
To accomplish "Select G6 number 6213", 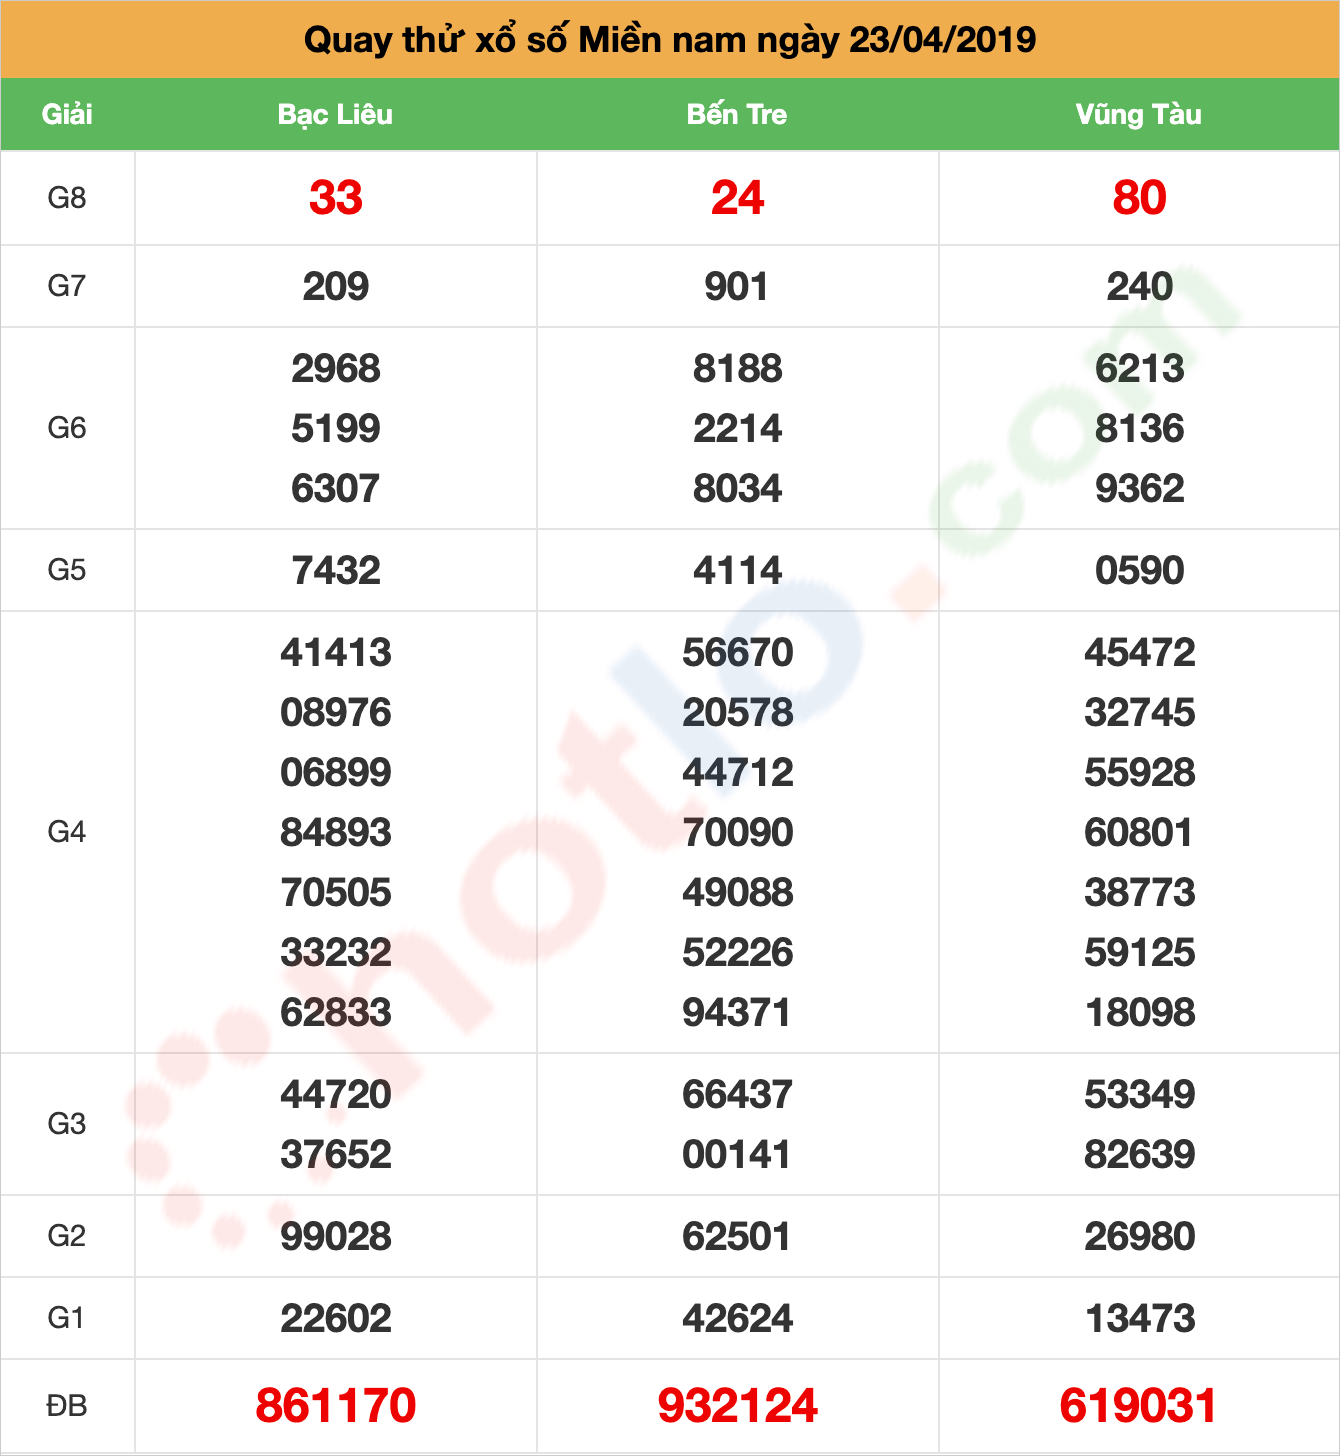I will pyautogui.click(x=1139, y=369).
